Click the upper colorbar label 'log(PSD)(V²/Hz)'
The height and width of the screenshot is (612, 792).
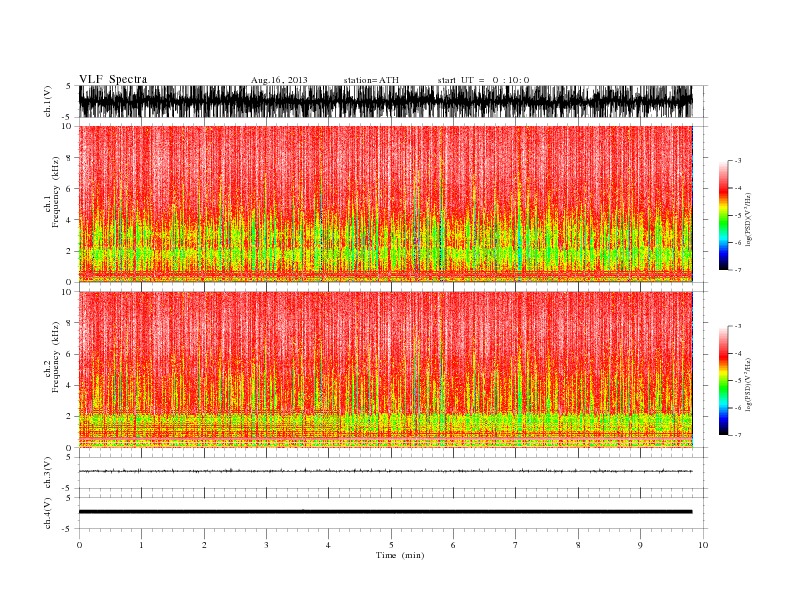click(749, 219)
